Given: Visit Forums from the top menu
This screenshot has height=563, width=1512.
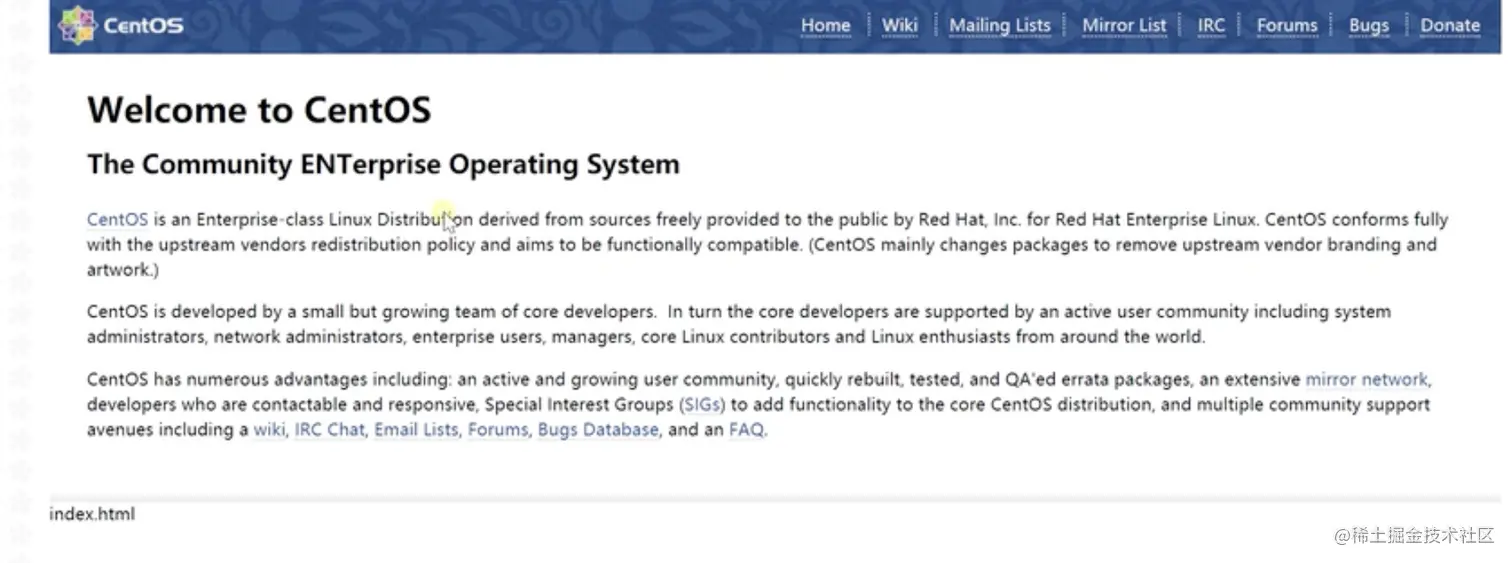Looking at the screenshot, I should [x=1287, y=26].
